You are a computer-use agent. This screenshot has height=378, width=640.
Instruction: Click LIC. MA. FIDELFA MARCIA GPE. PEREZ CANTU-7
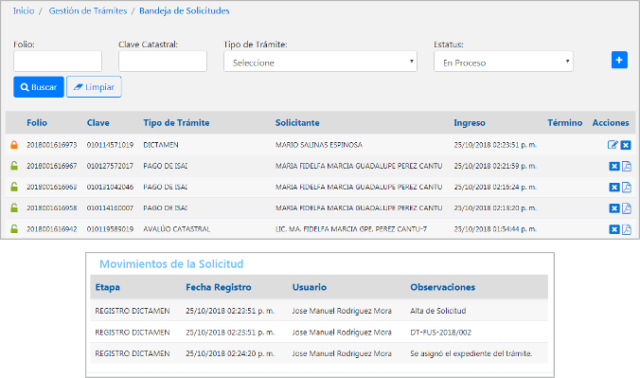coord(351,229)
